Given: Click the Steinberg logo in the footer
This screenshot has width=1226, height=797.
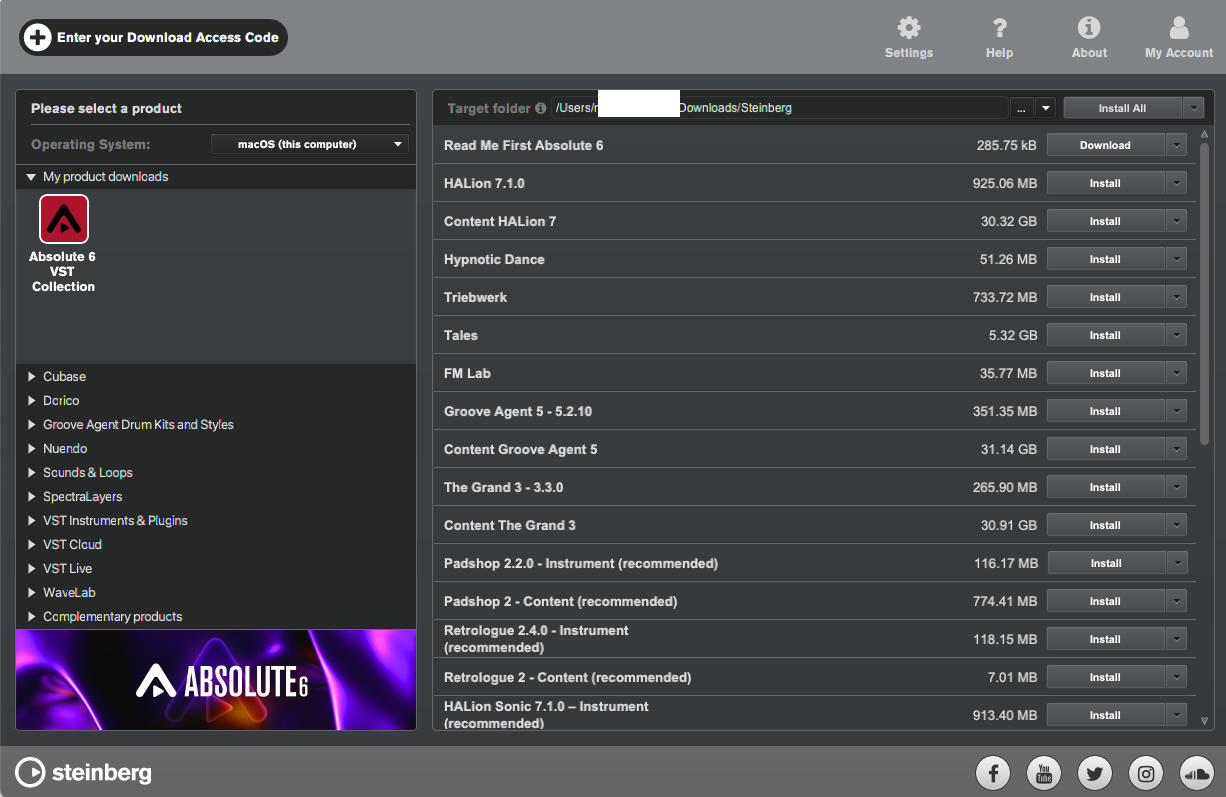Looking at the screenshot, I should 83,772.
